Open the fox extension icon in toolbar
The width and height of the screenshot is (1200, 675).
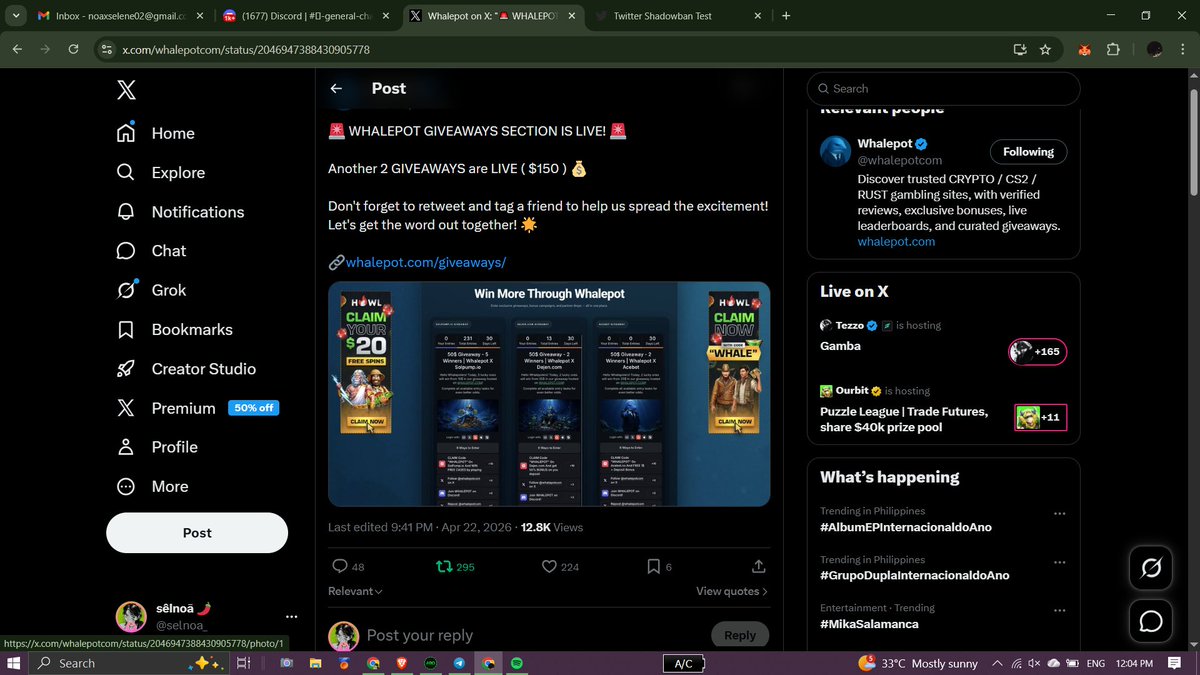(1083, 49)
